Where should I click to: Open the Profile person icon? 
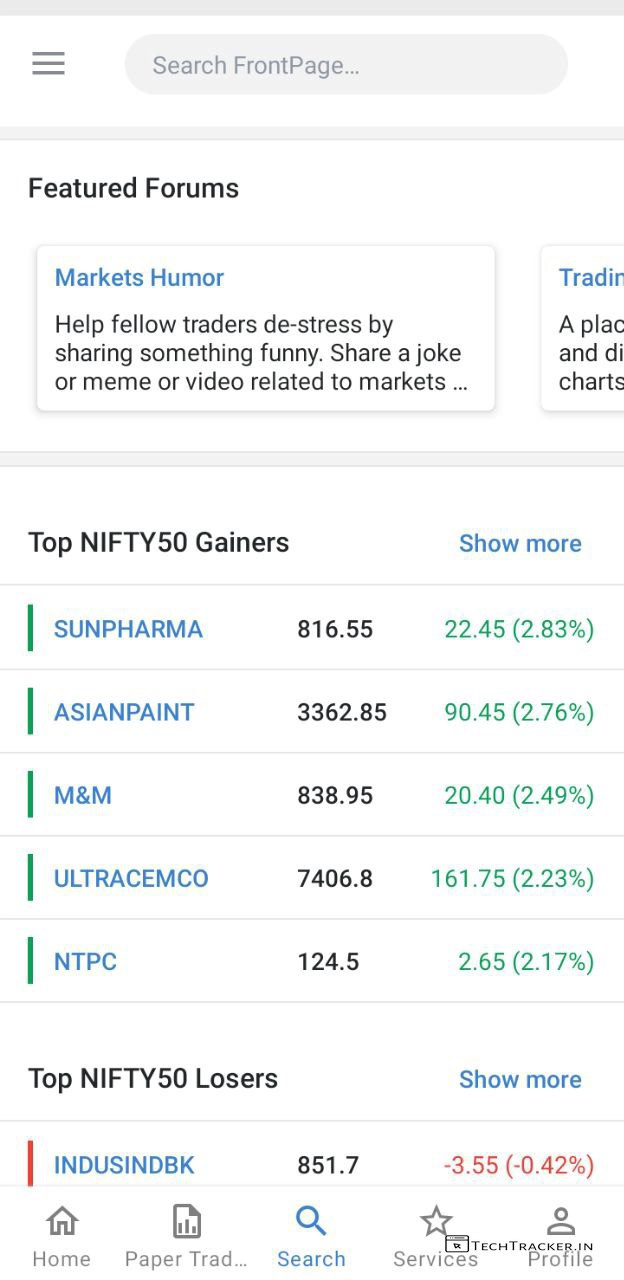tap(561, 1221)
